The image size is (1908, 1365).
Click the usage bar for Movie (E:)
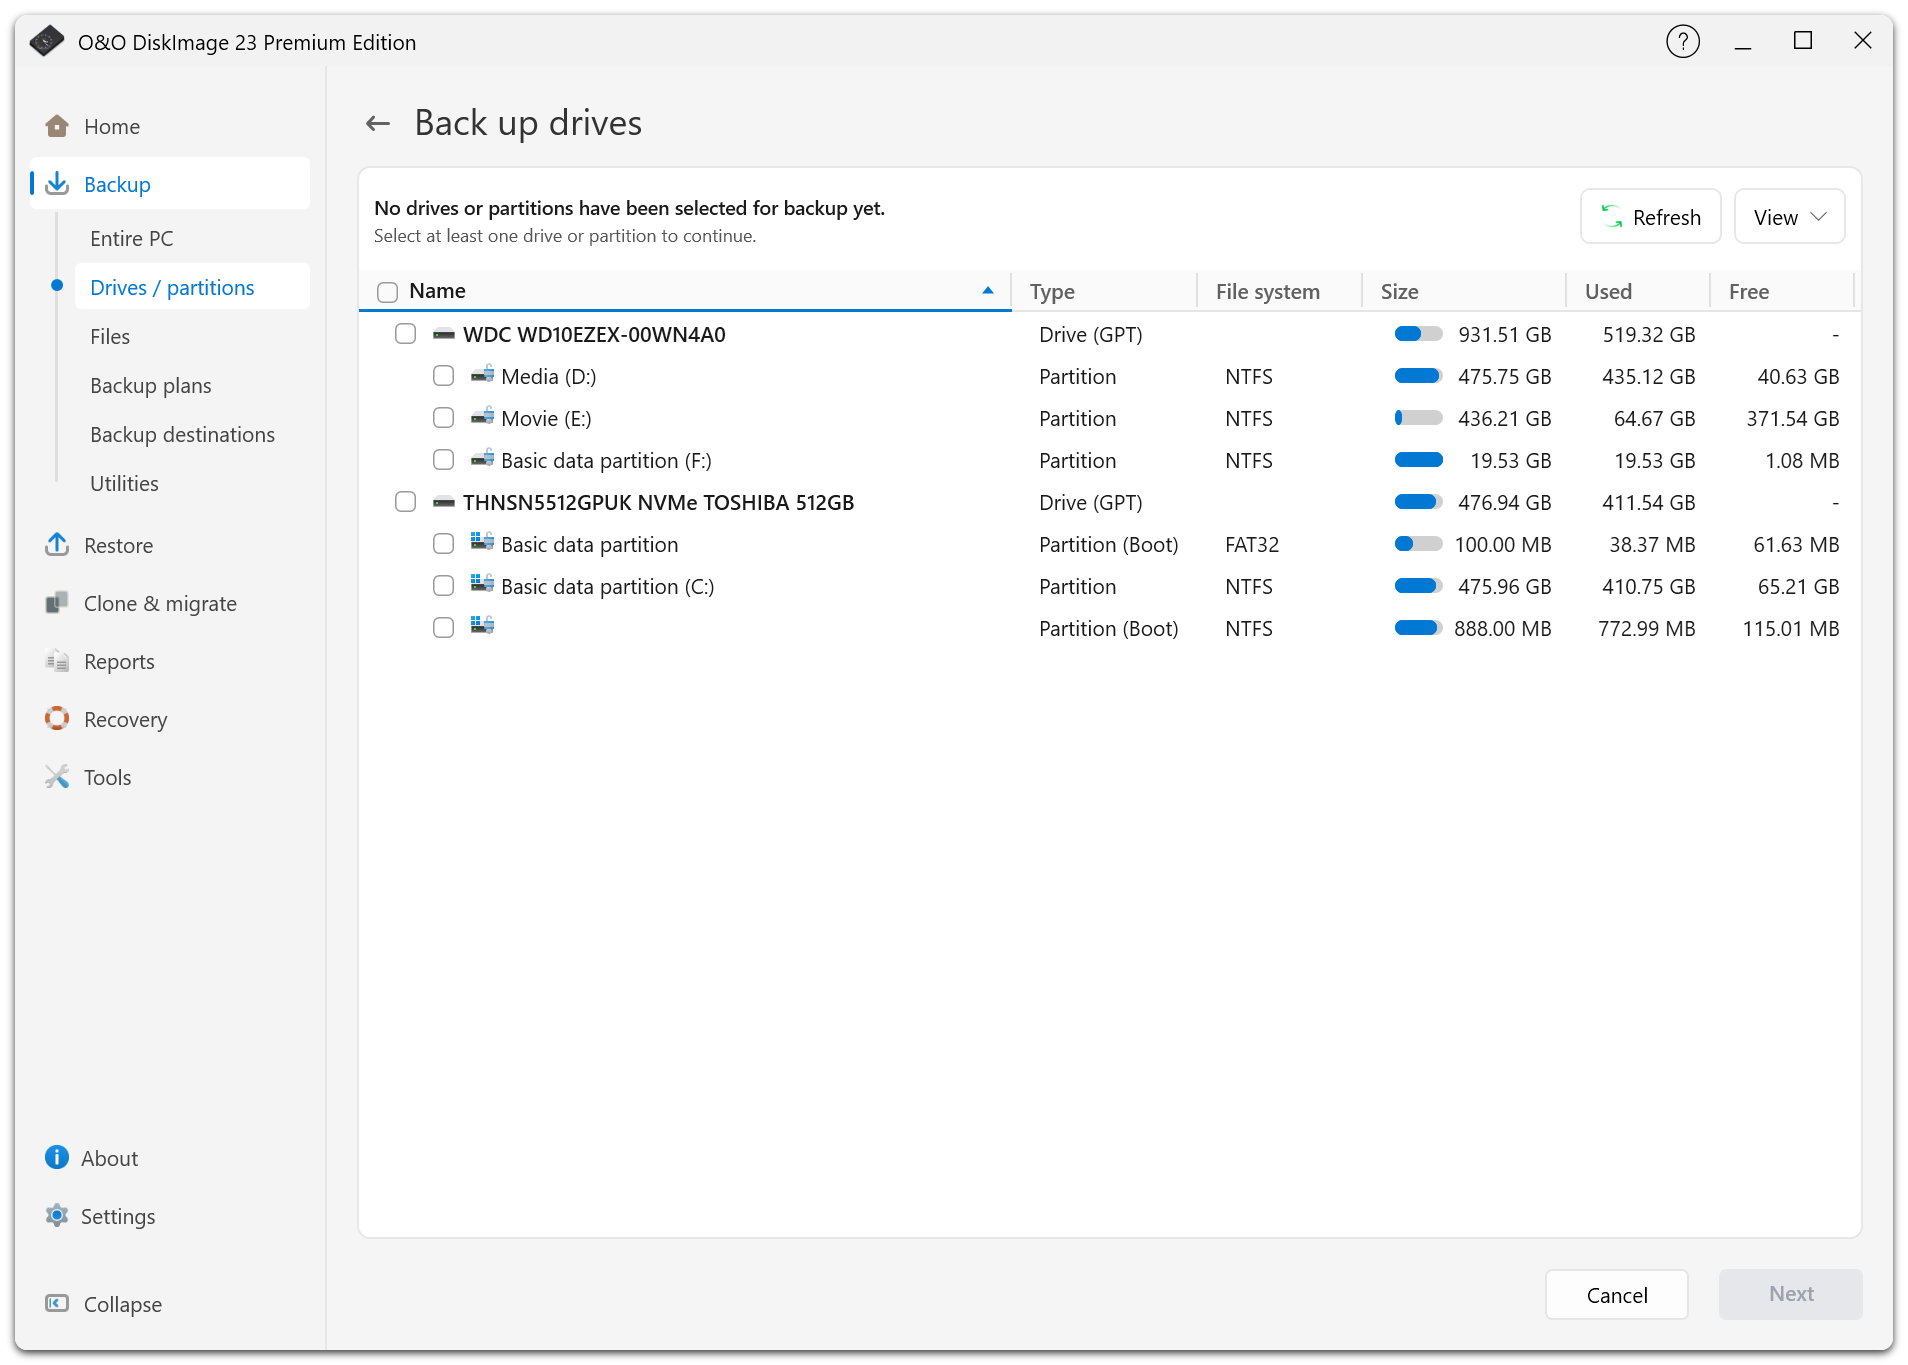pos(1418,418)
